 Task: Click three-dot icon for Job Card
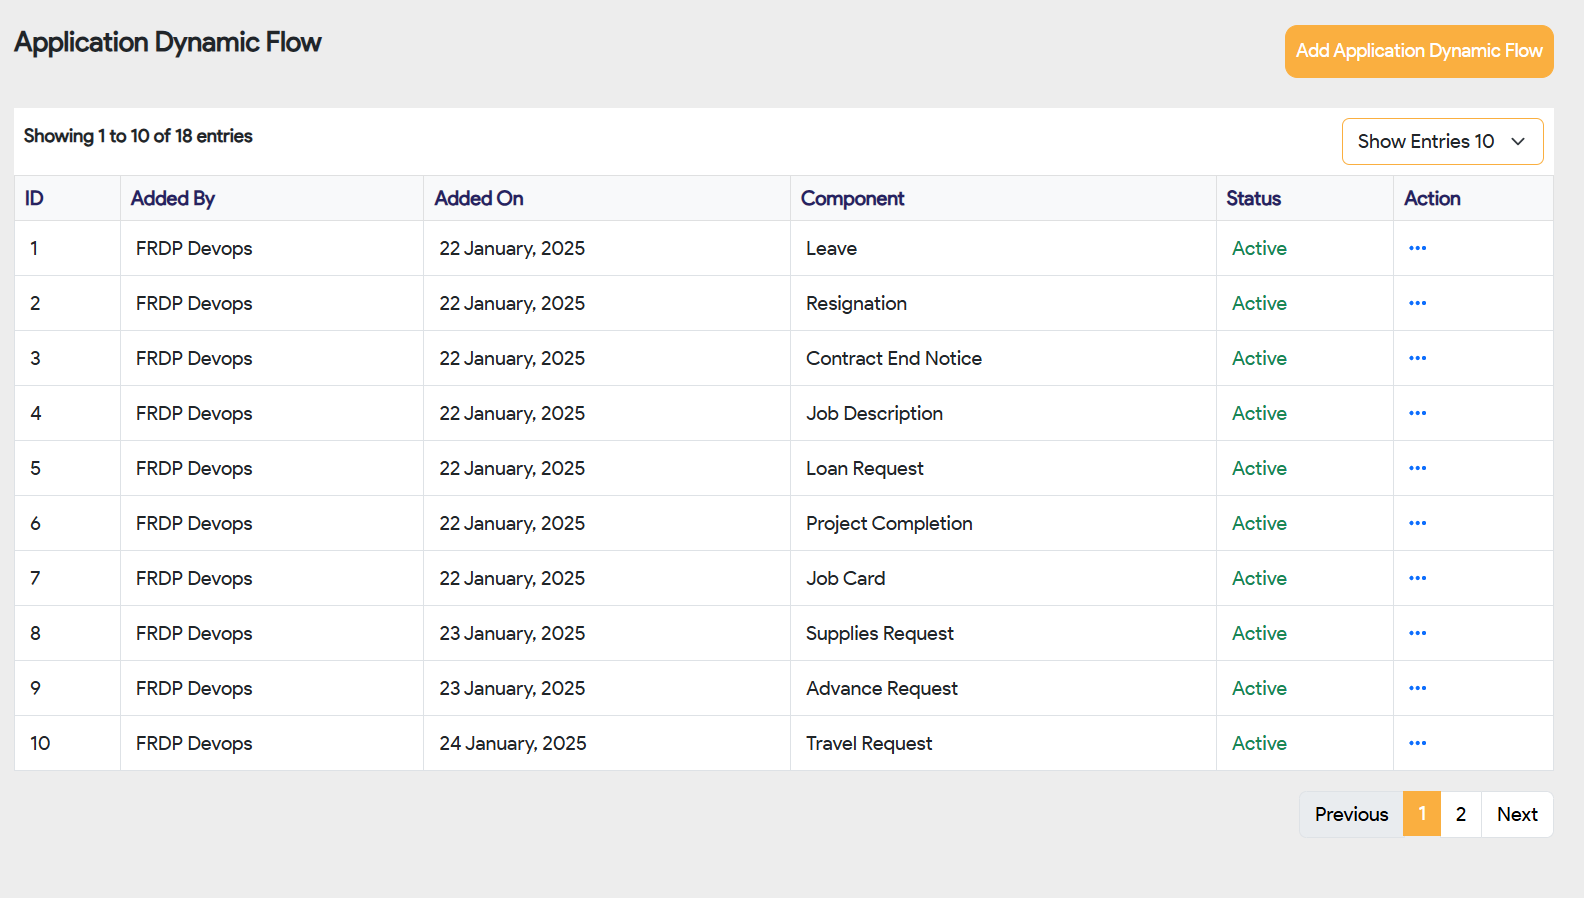(x=1417, y=578)
